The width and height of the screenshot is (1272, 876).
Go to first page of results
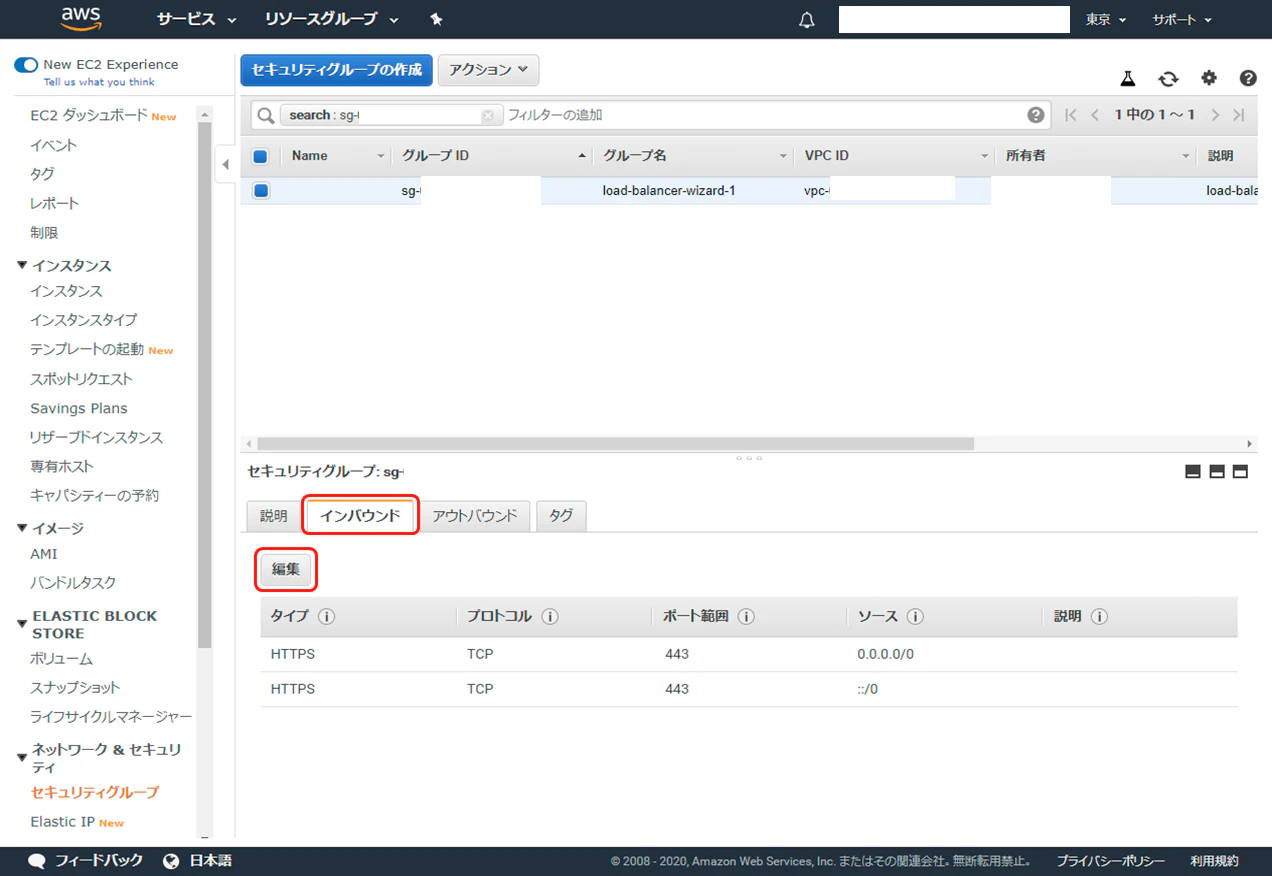pyautogui.click(x=1071, y=115)
